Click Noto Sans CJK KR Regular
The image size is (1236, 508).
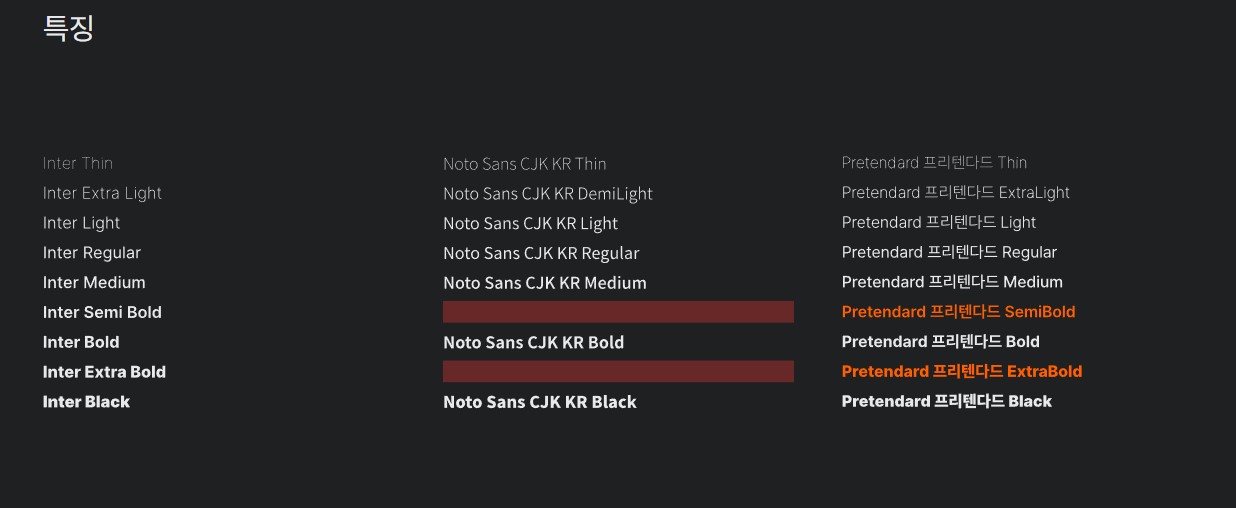541,253
